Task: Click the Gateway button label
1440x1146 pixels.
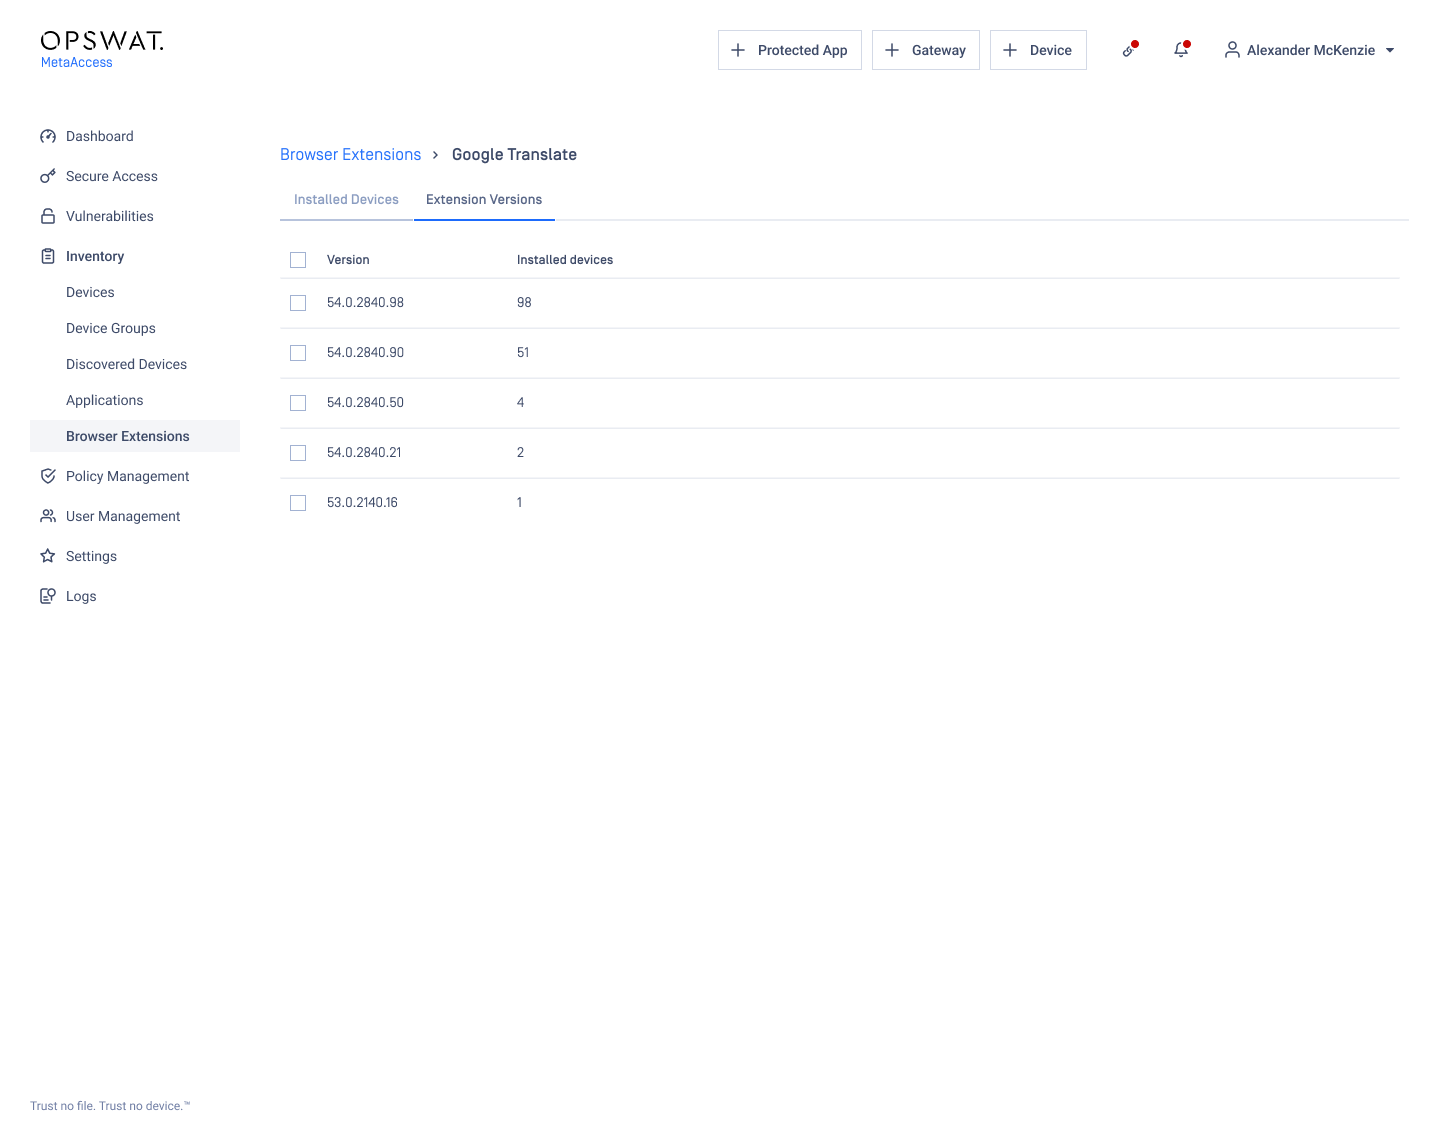Action: point(939,50)
